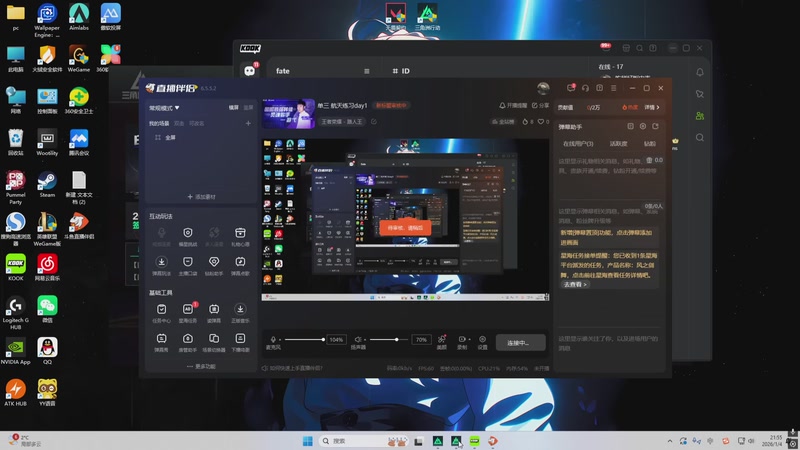Open the 直播伴侣 taskbar icon
This screenshot has height=450, width=800.
(x=492, y=441)
